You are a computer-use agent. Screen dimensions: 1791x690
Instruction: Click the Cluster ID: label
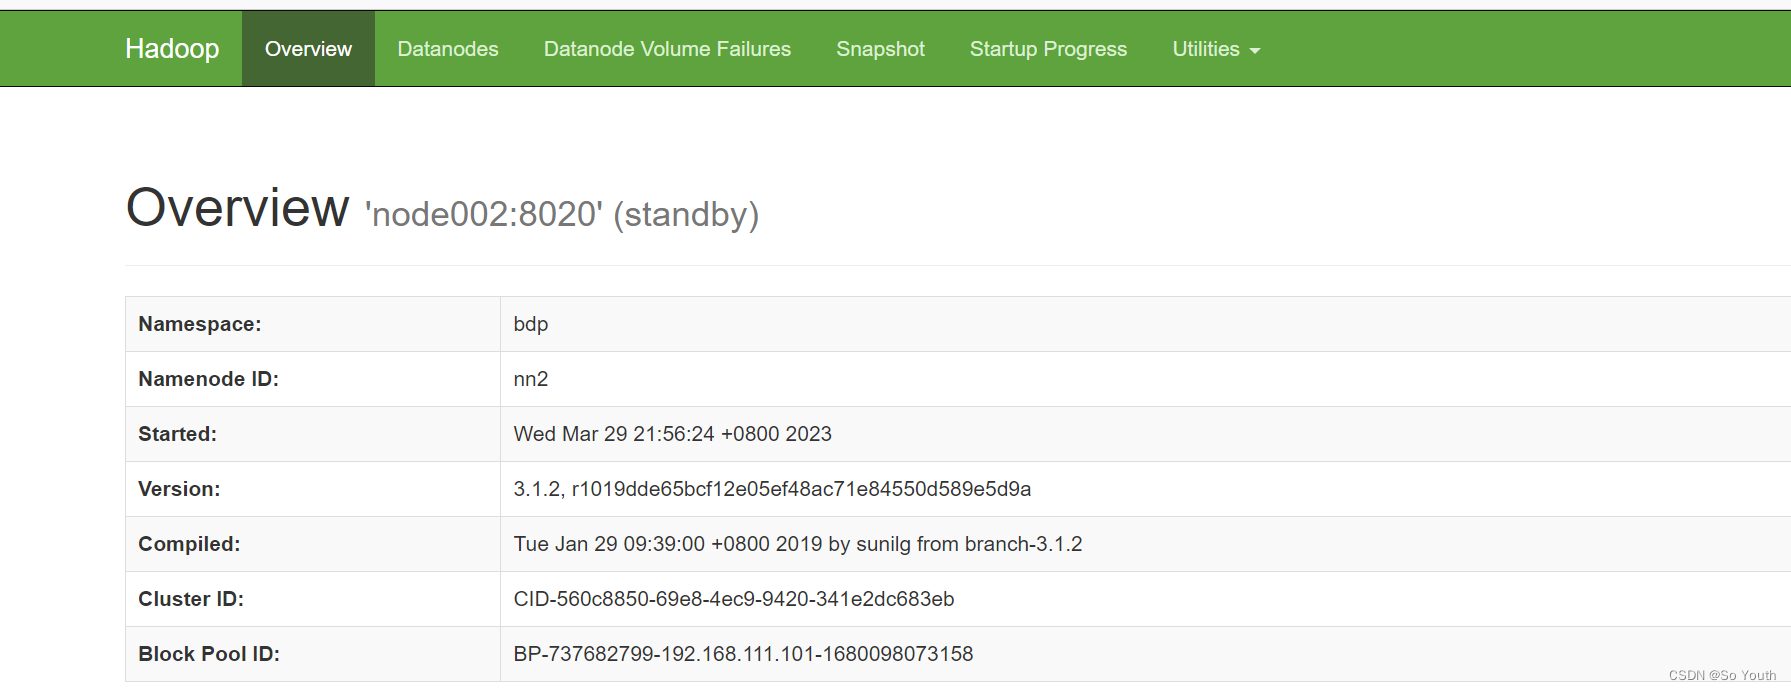pyautogui.click(x=191, y=599)
